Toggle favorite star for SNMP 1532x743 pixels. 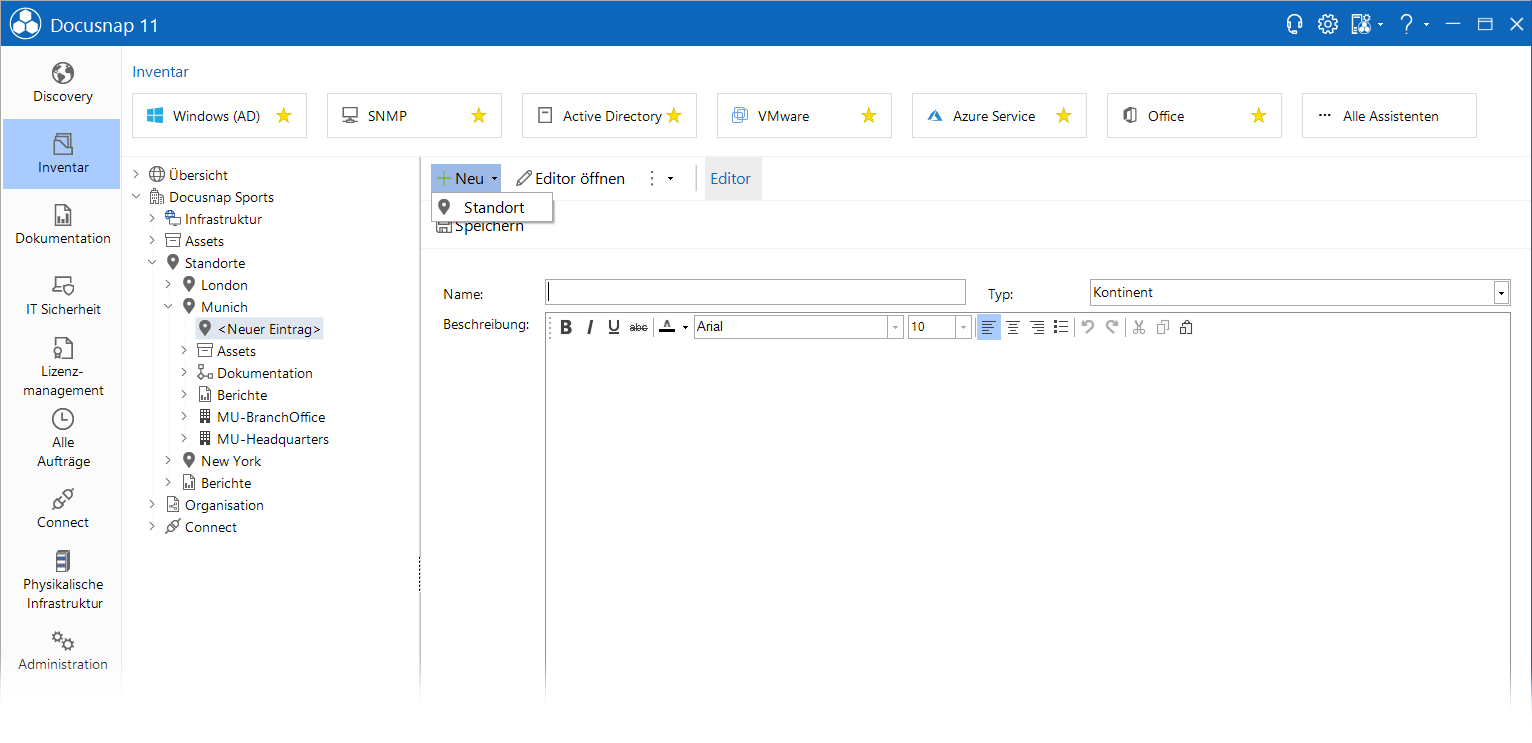point(479,116)
